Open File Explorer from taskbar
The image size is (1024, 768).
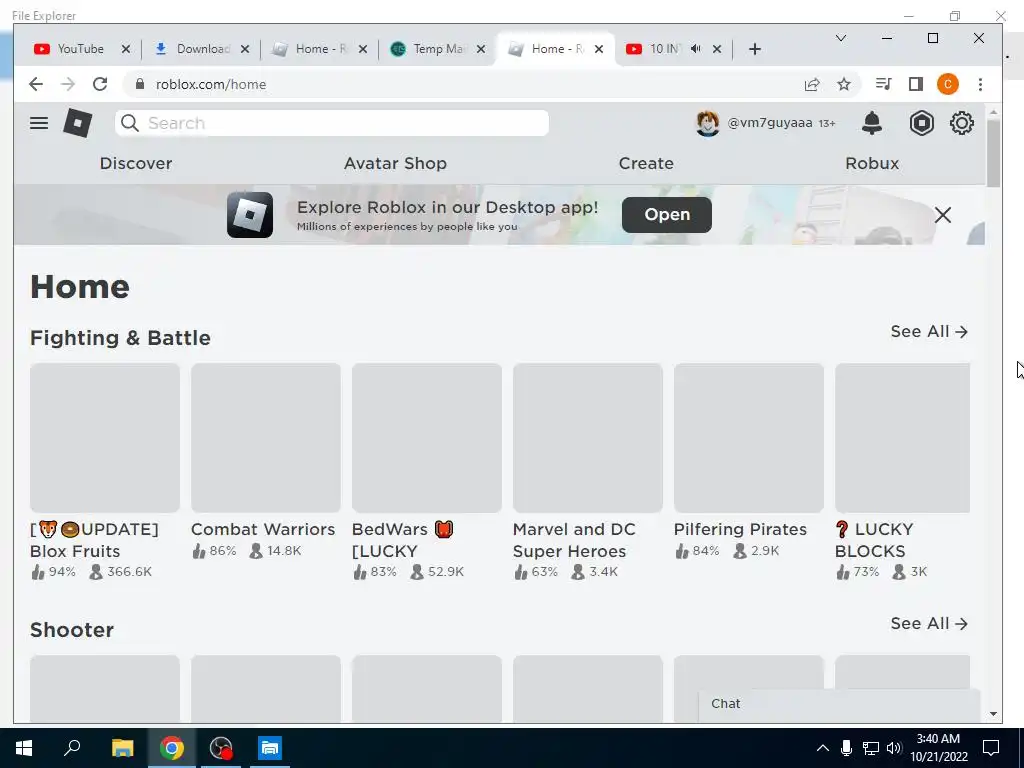(x=122, y=748)
